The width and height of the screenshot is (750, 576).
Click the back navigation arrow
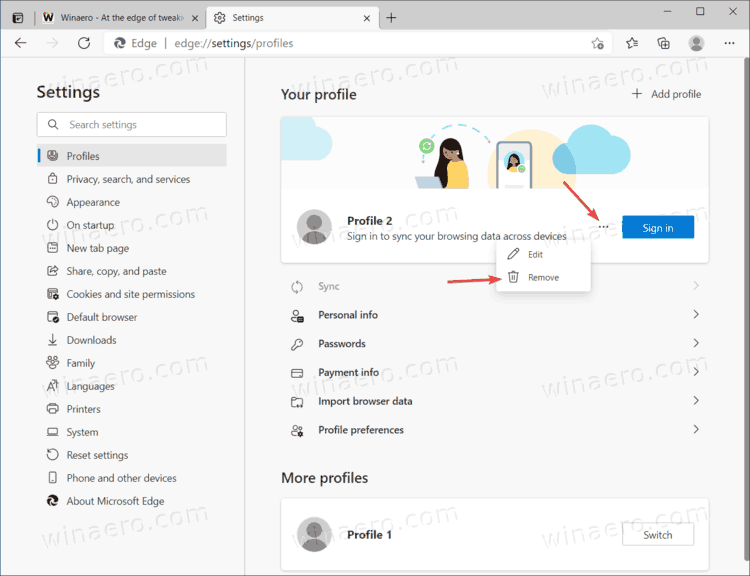coord(21,43)
